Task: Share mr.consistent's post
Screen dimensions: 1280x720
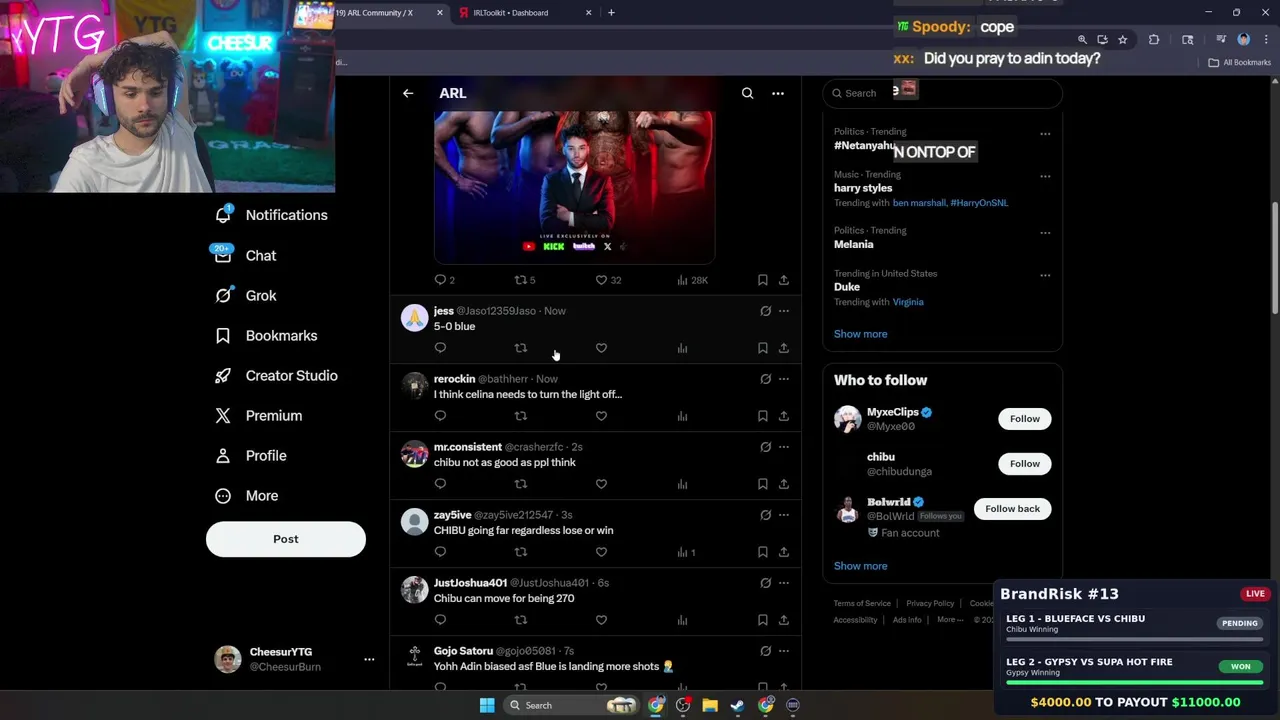Action: [x=784, y=484]
